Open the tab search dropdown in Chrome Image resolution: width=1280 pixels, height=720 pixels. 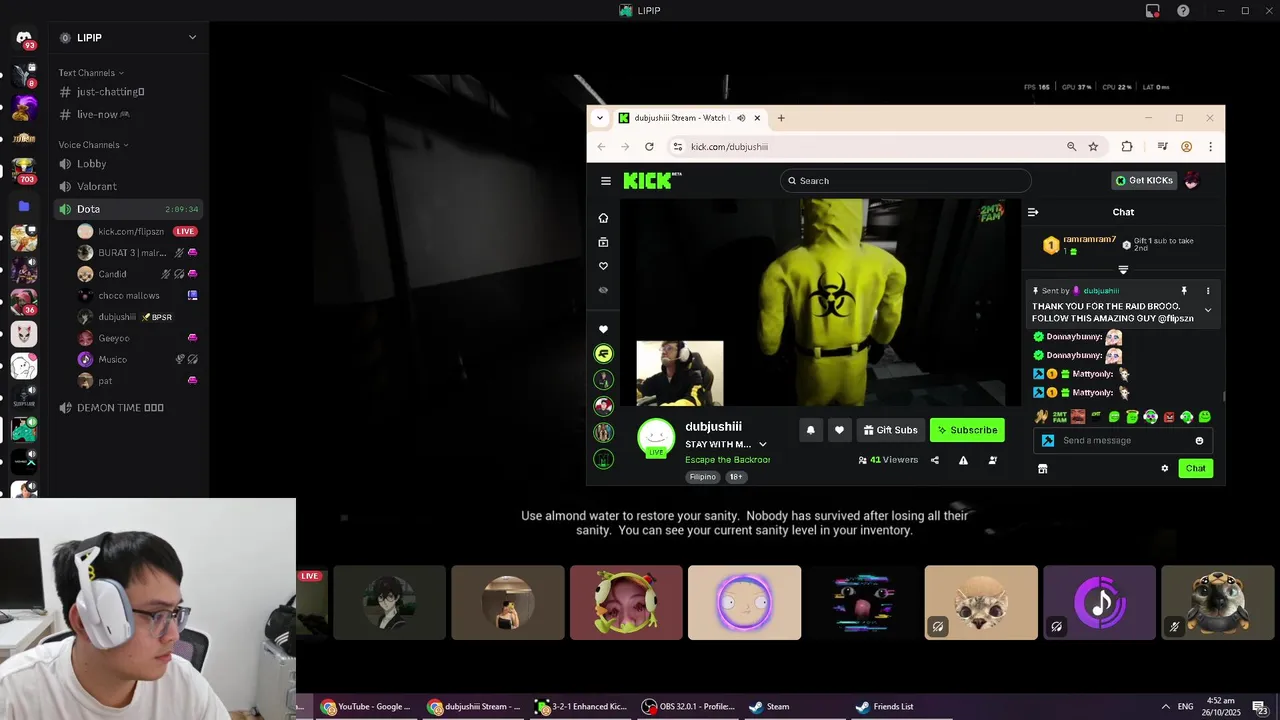pos(600,118)
